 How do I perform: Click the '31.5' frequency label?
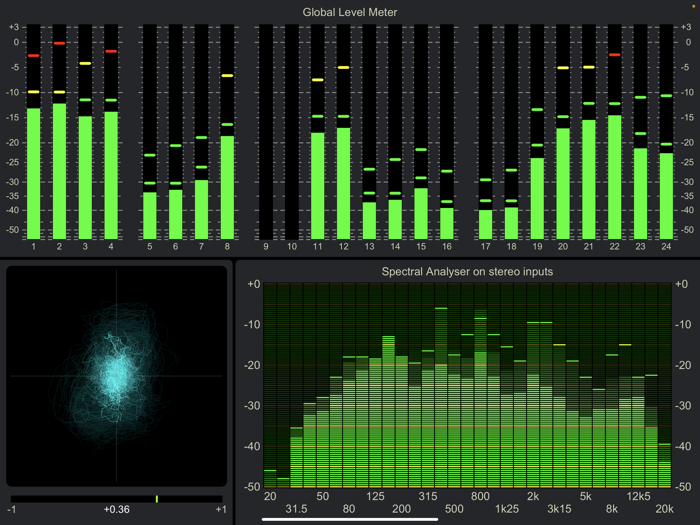coord(296,509)
